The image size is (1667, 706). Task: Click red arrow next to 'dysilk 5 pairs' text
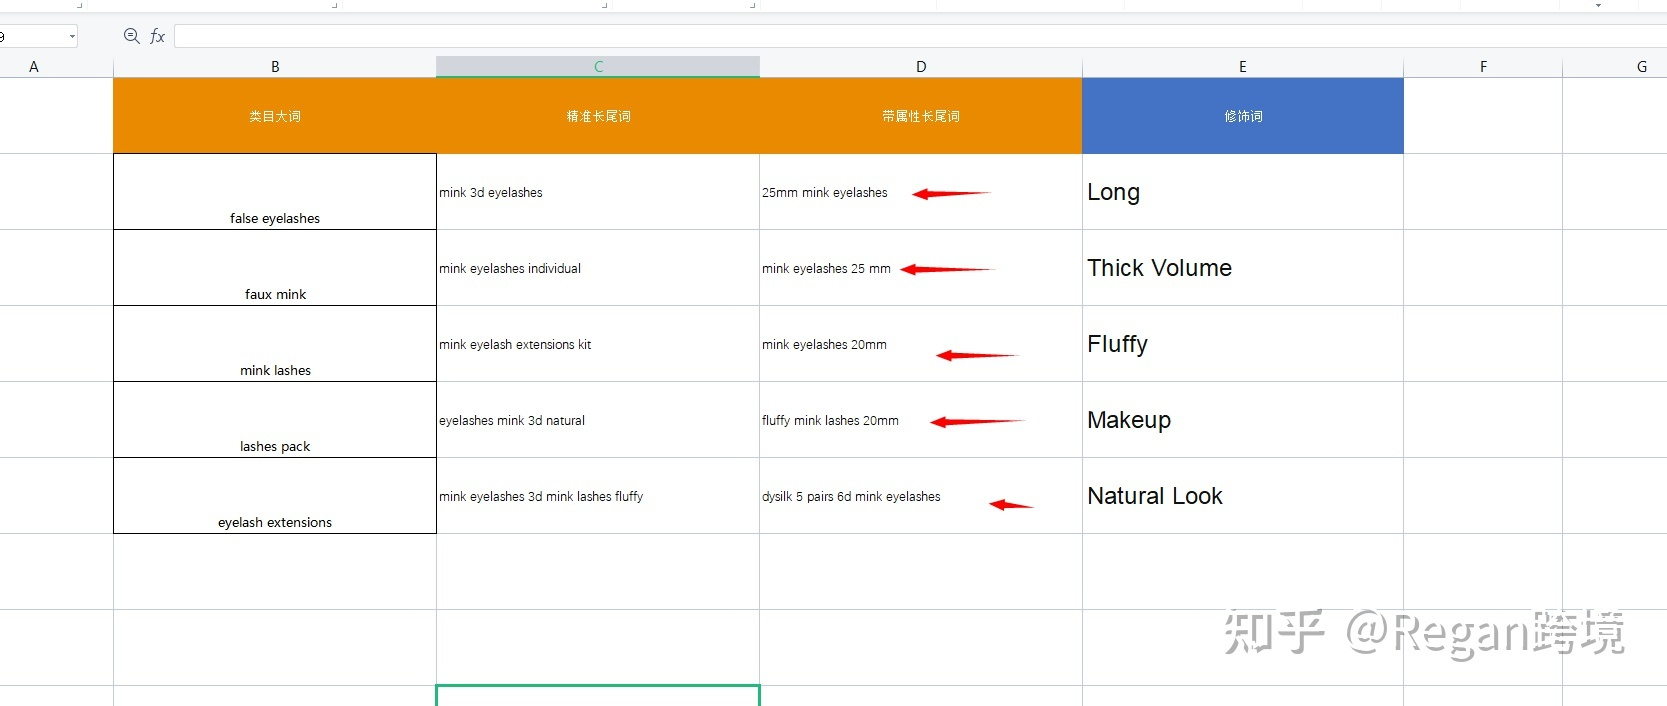pyautogui.click(x=1010, y=505)
